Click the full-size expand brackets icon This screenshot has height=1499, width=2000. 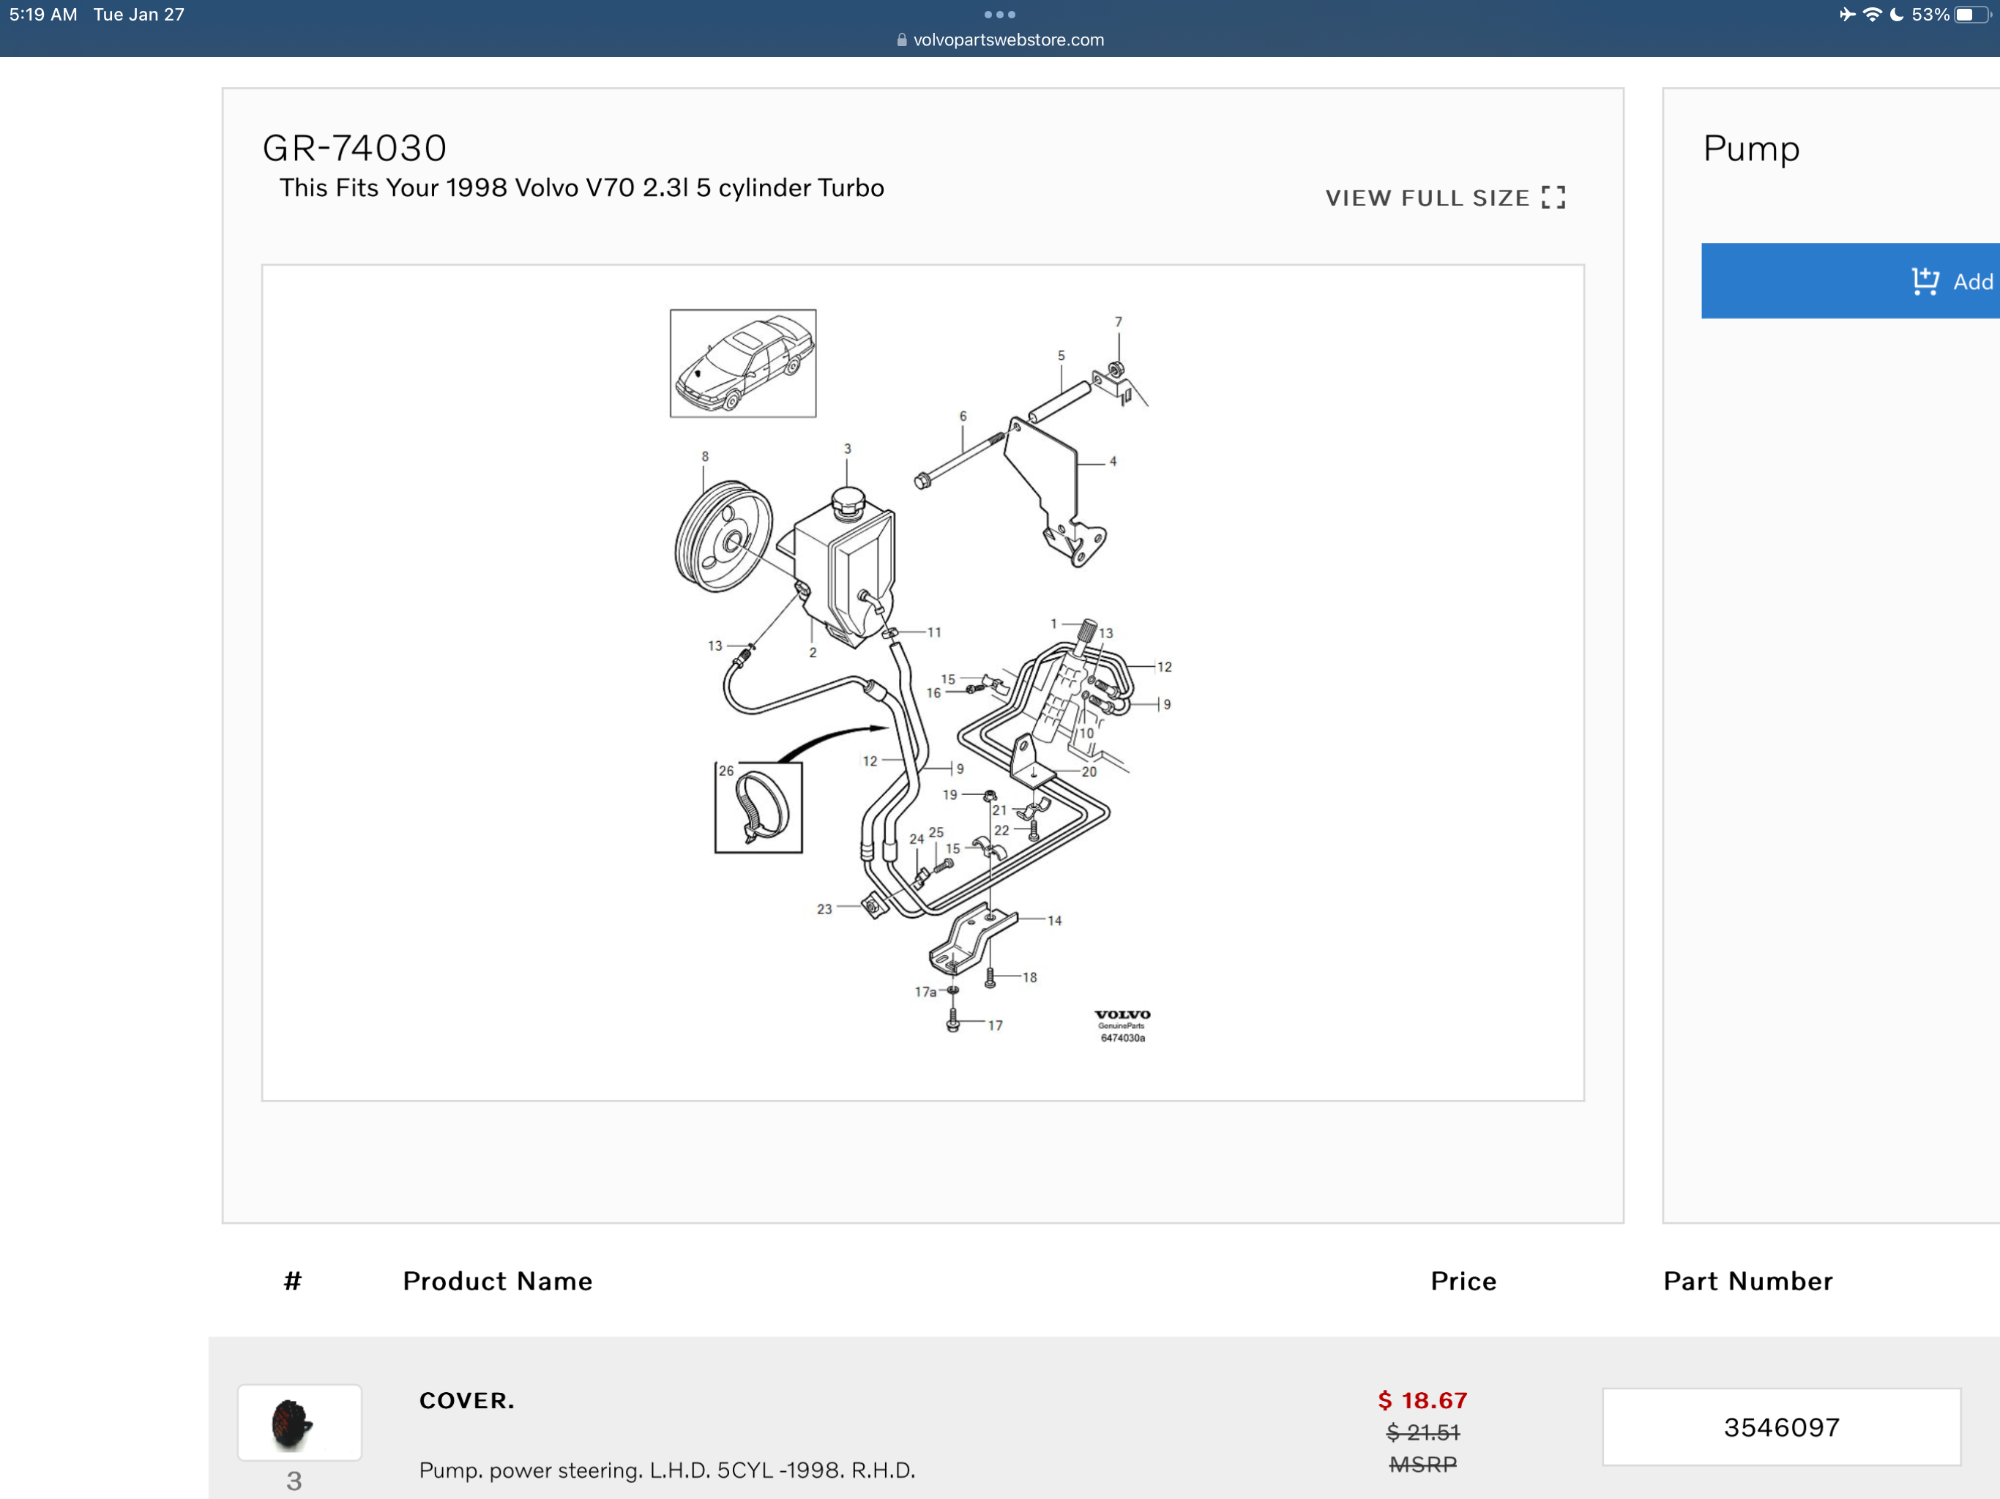[1553, 197]
